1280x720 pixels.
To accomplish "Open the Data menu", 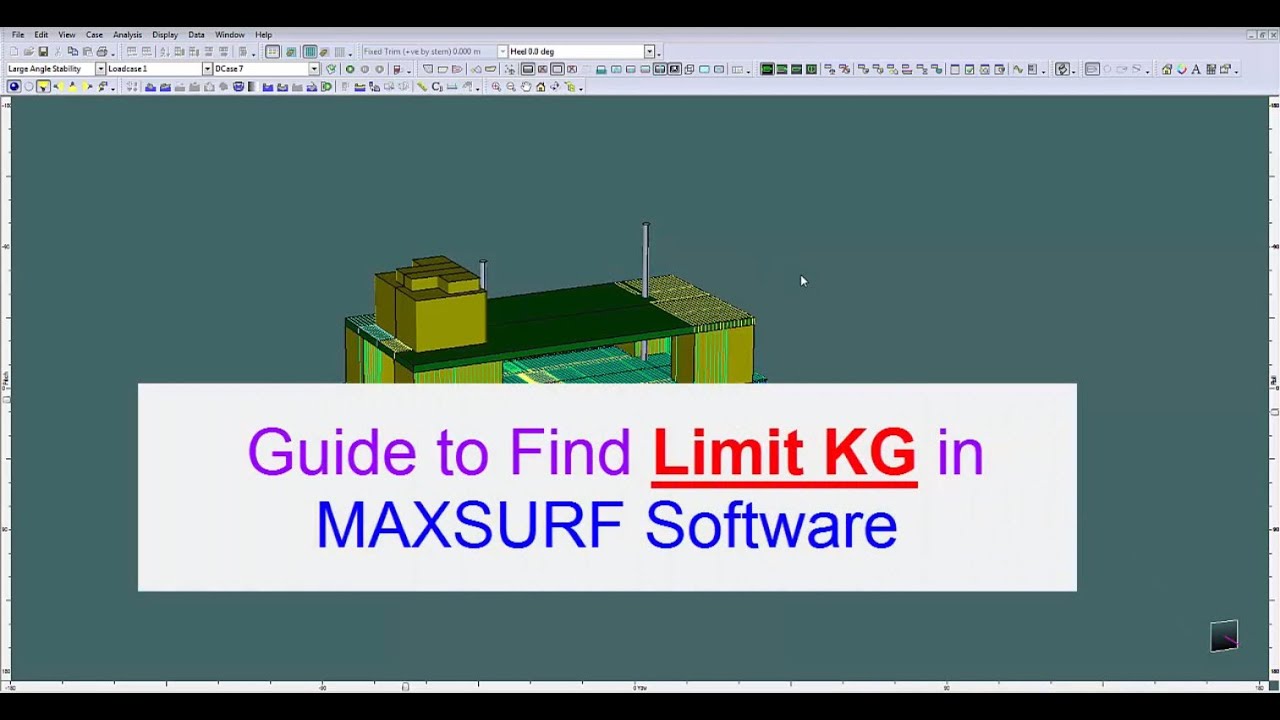I will [x=196, y=35].
